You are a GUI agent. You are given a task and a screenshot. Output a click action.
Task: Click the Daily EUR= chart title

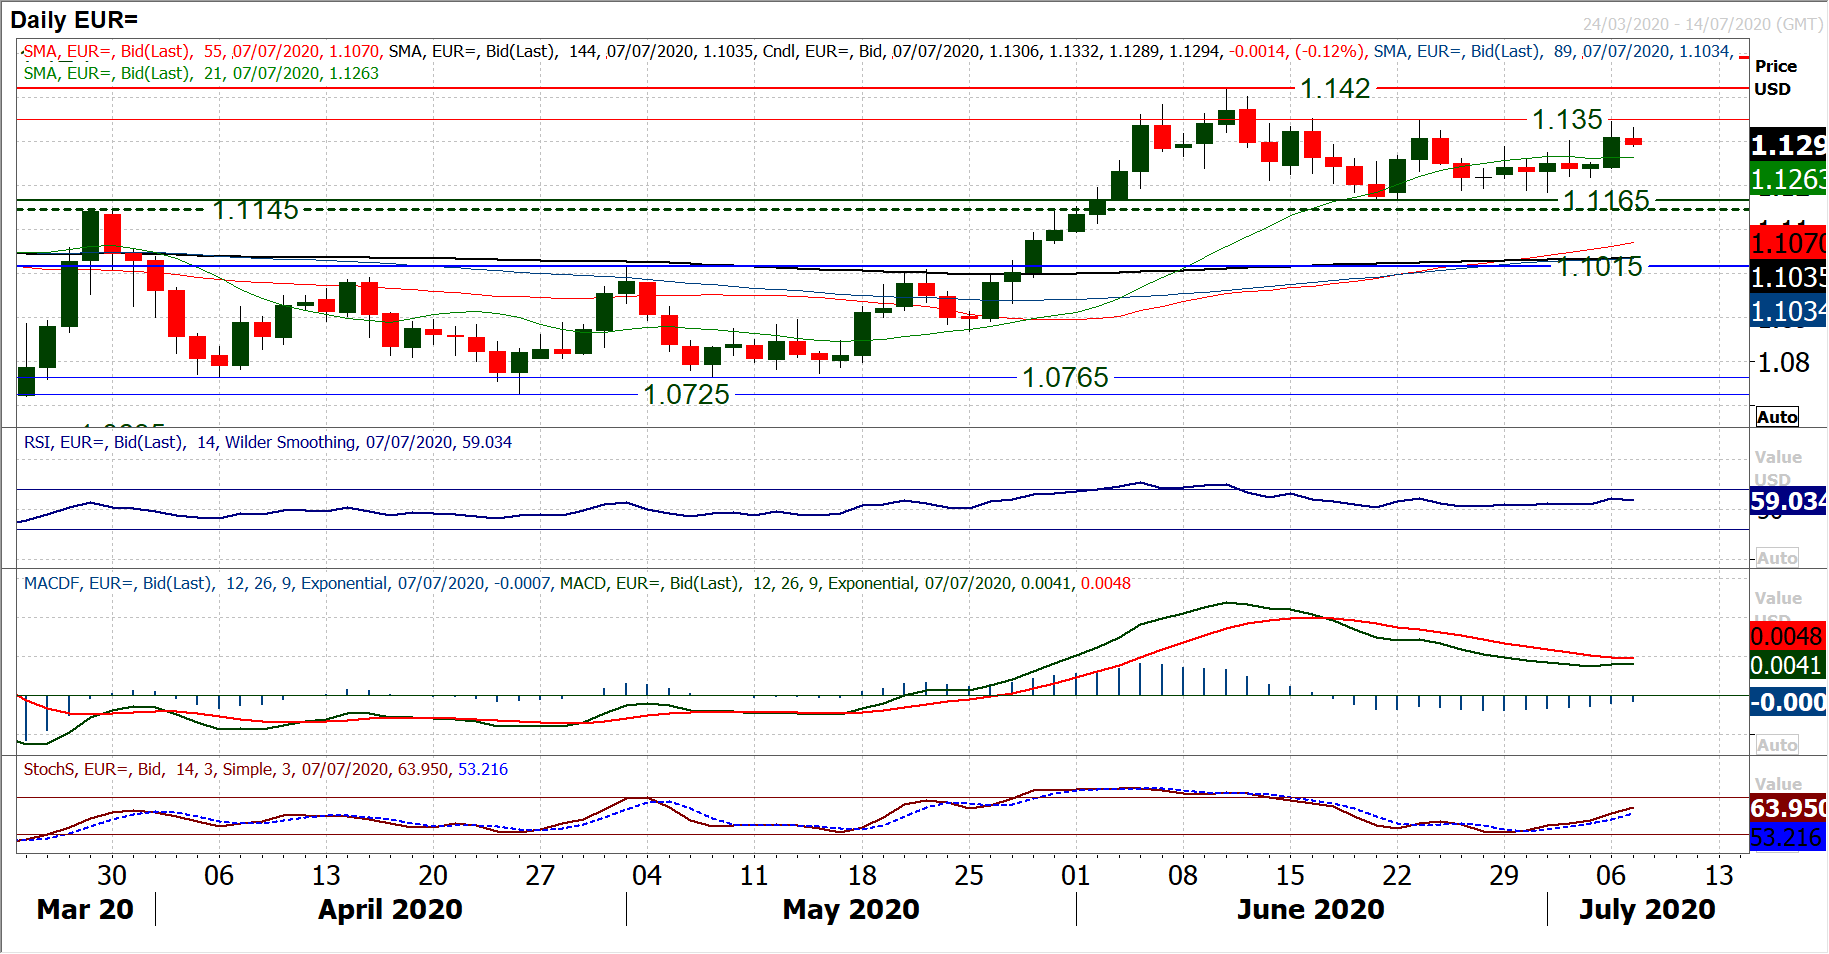[74, 19]
